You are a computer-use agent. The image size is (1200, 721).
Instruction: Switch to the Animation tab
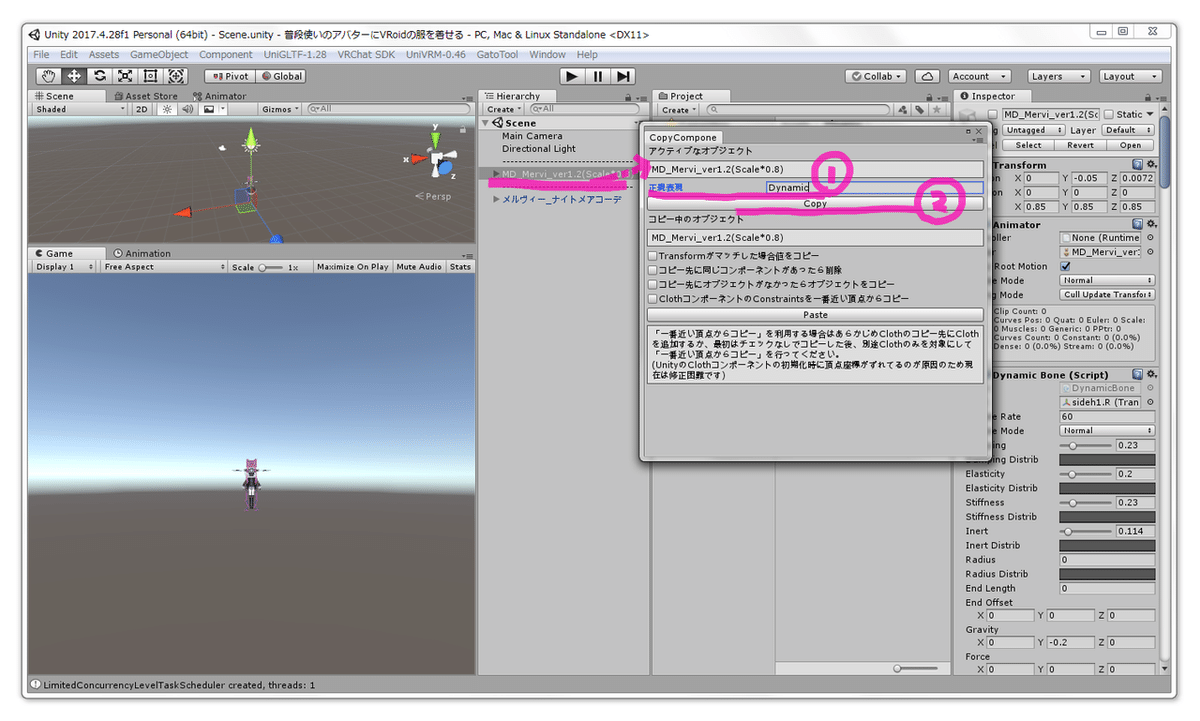(142, 253)
